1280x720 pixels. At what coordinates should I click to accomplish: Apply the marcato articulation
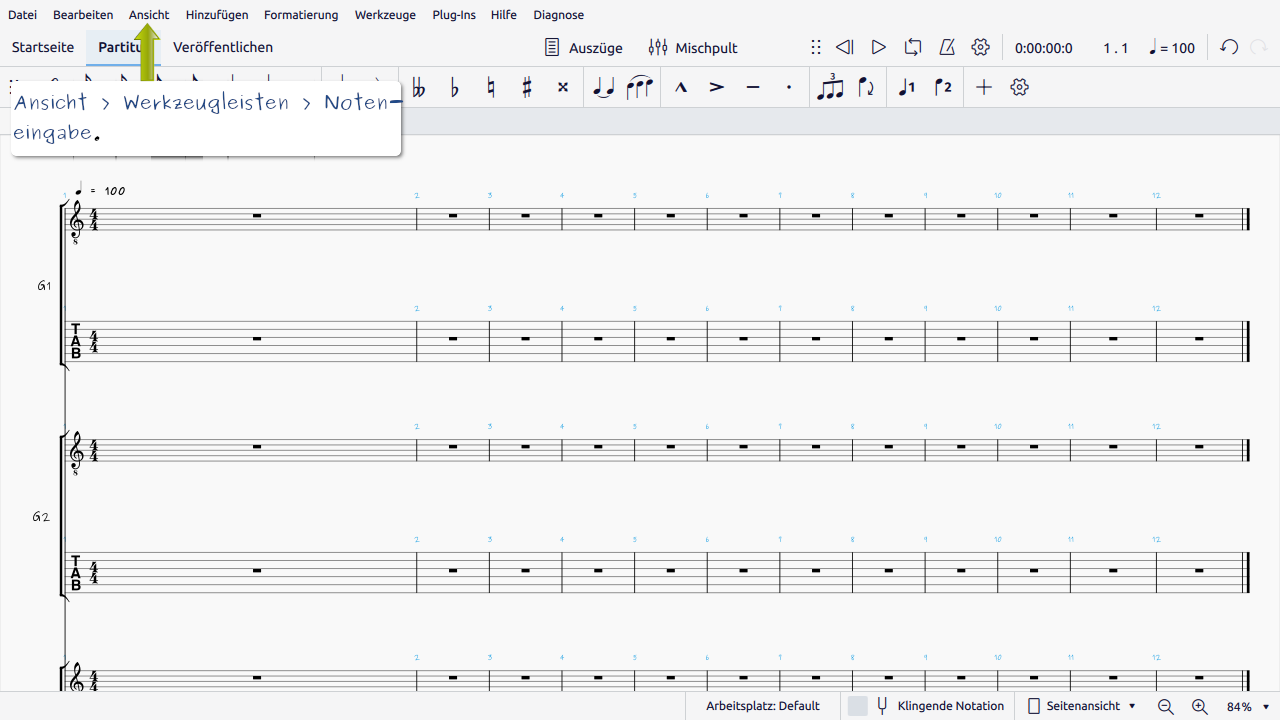(681, 88)
